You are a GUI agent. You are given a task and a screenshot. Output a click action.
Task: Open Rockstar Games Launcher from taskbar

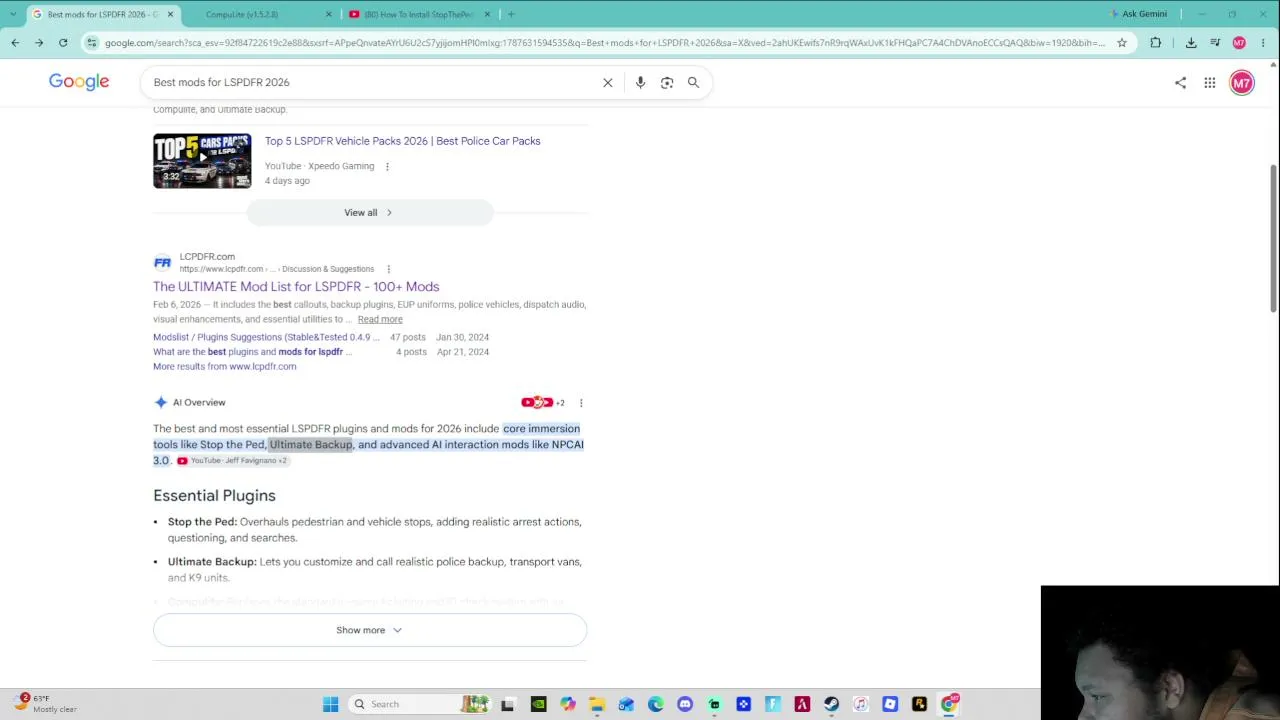[919, 704]
